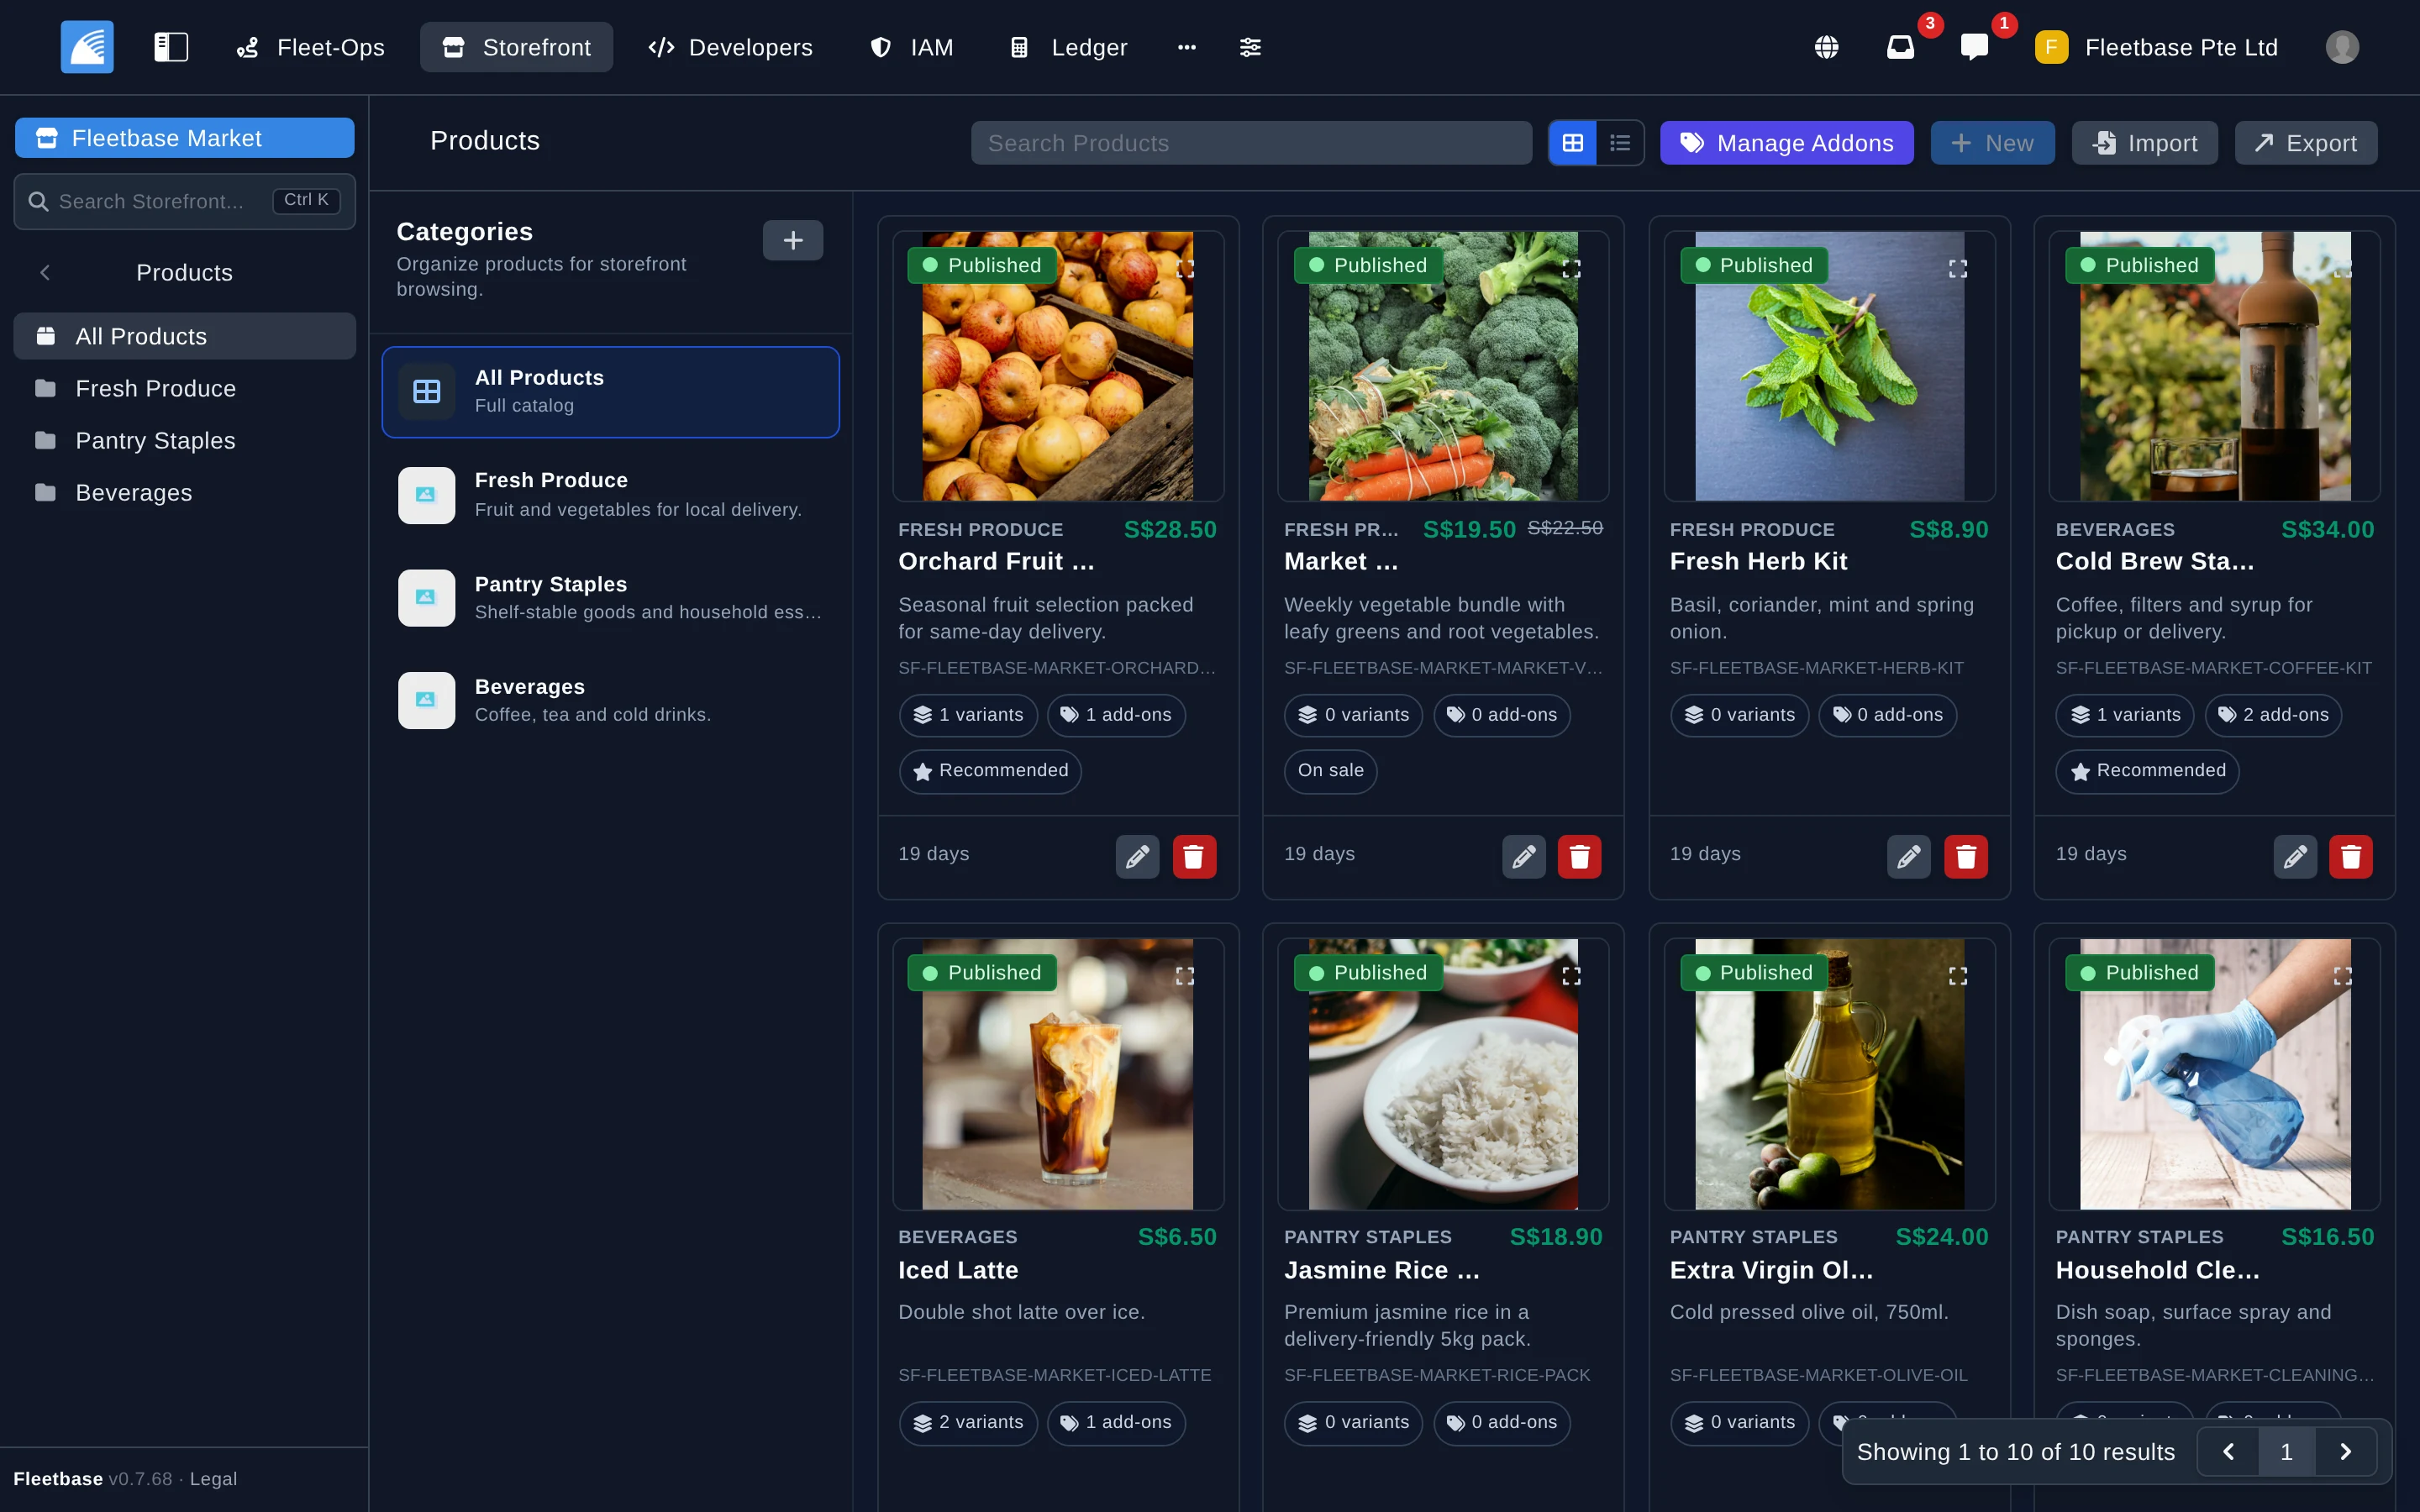Open the more extensions ellipsis menu
The width and height of the screenshot is (2420, 1512).
[1187, 47]
